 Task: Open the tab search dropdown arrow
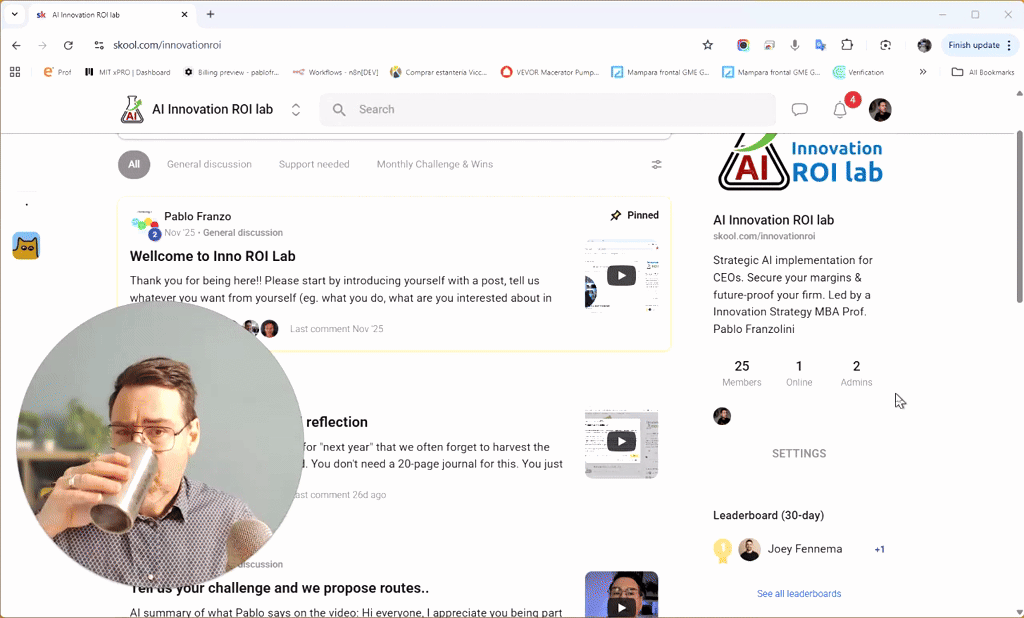point(14,14)
